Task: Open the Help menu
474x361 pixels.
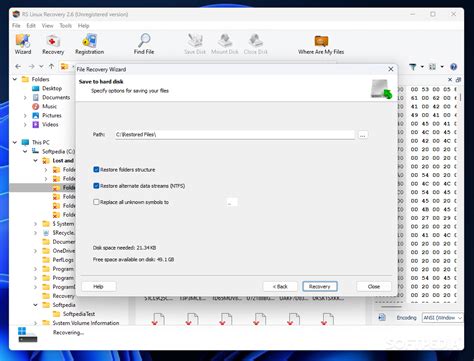Action: [83, 26]
